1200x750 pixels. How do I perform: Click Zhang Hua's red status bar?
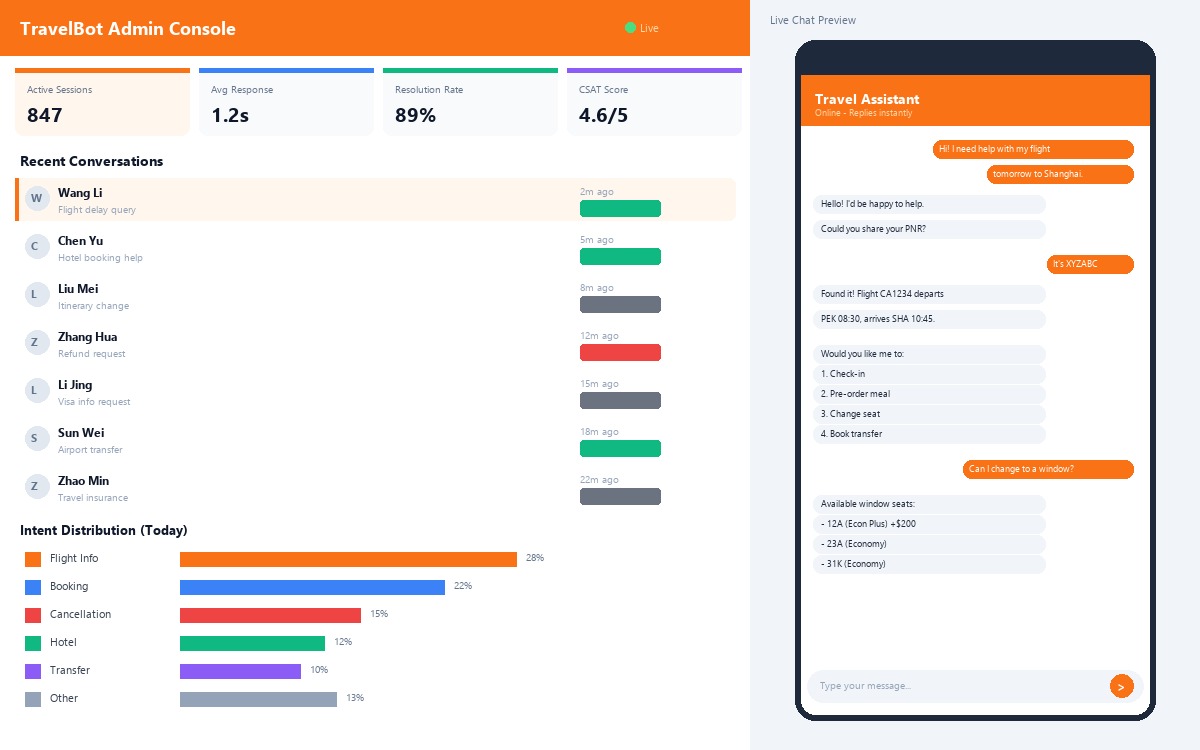[x=620, y=352]
